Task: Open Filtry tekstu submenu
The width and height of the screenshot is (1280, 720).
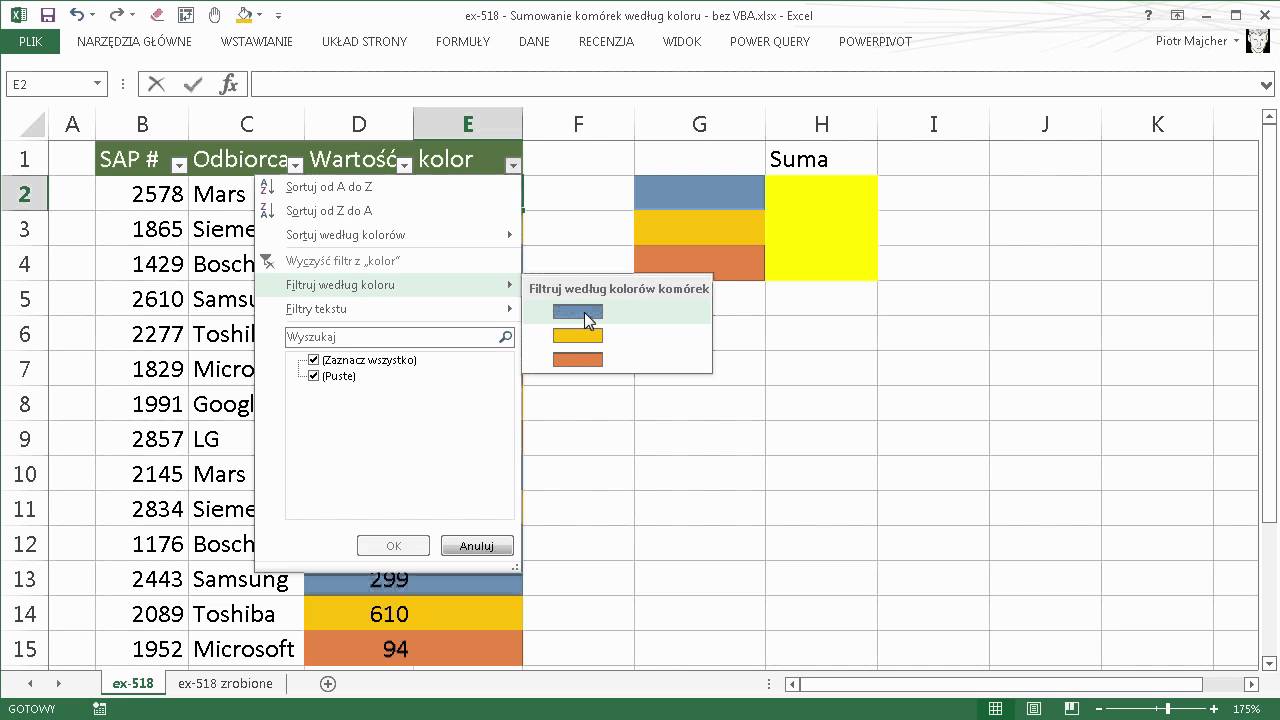Action: [x=388, y=309]
